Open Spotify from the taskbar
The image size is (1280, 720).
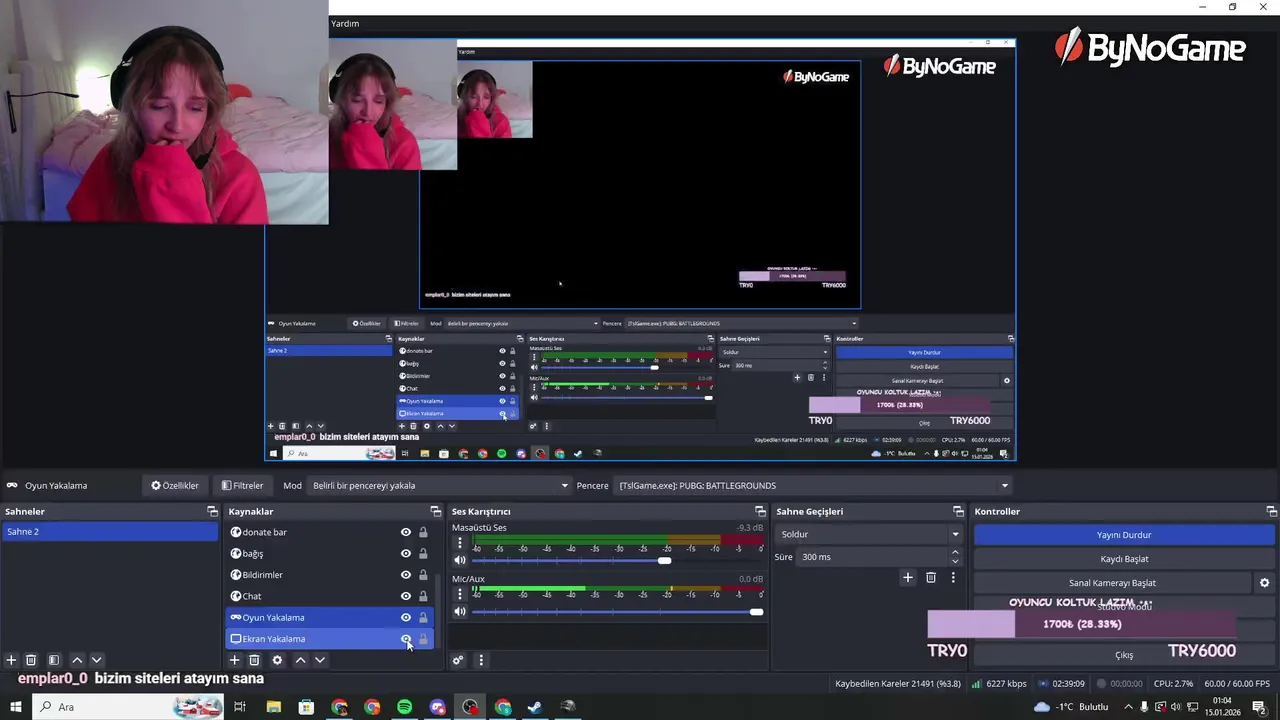(404, 707)
